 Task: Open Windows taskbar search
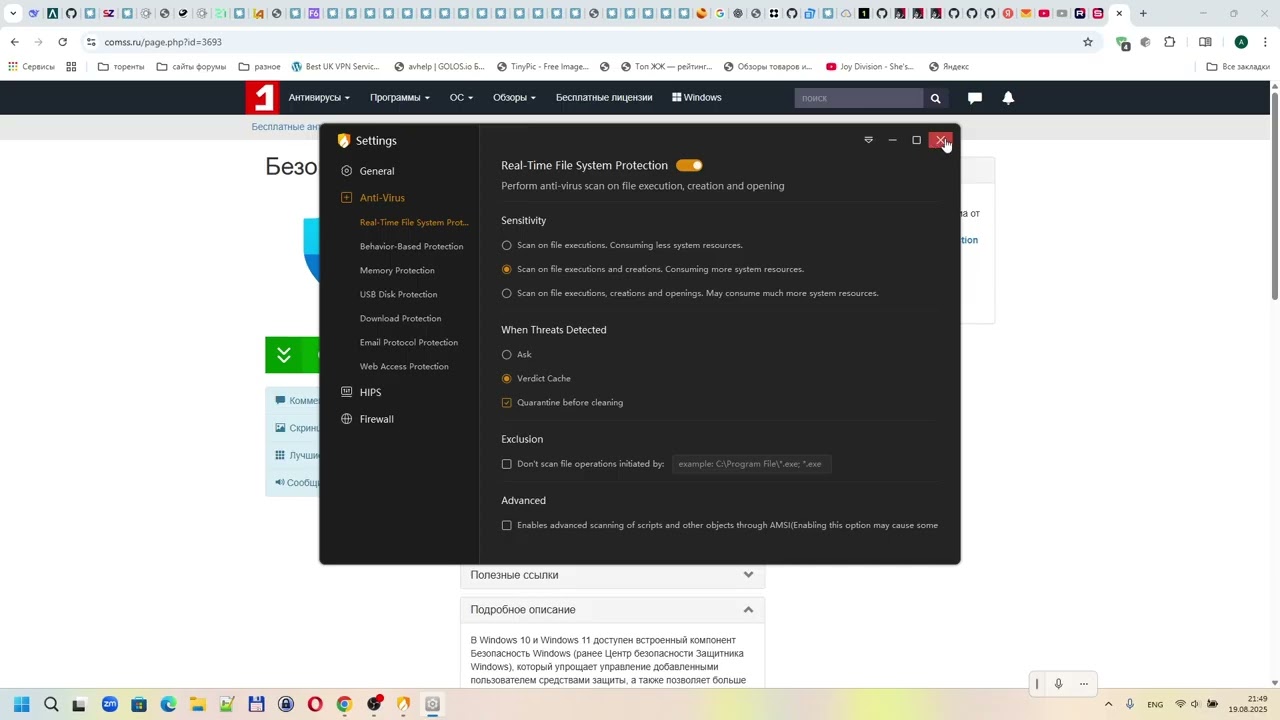51,704
